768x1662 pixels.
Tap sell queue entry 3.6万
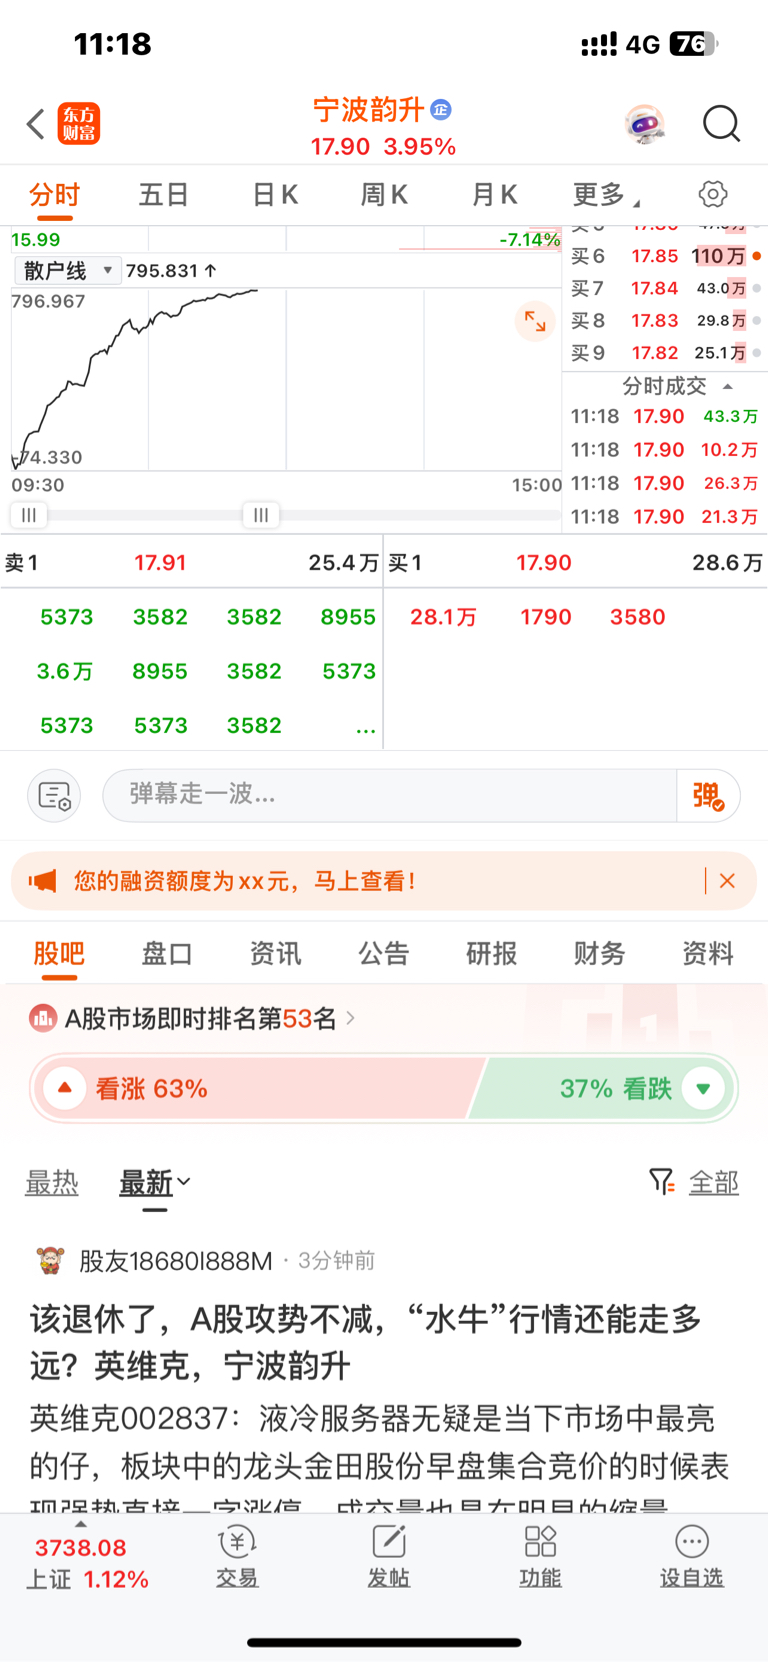click(x=65, y=671)
